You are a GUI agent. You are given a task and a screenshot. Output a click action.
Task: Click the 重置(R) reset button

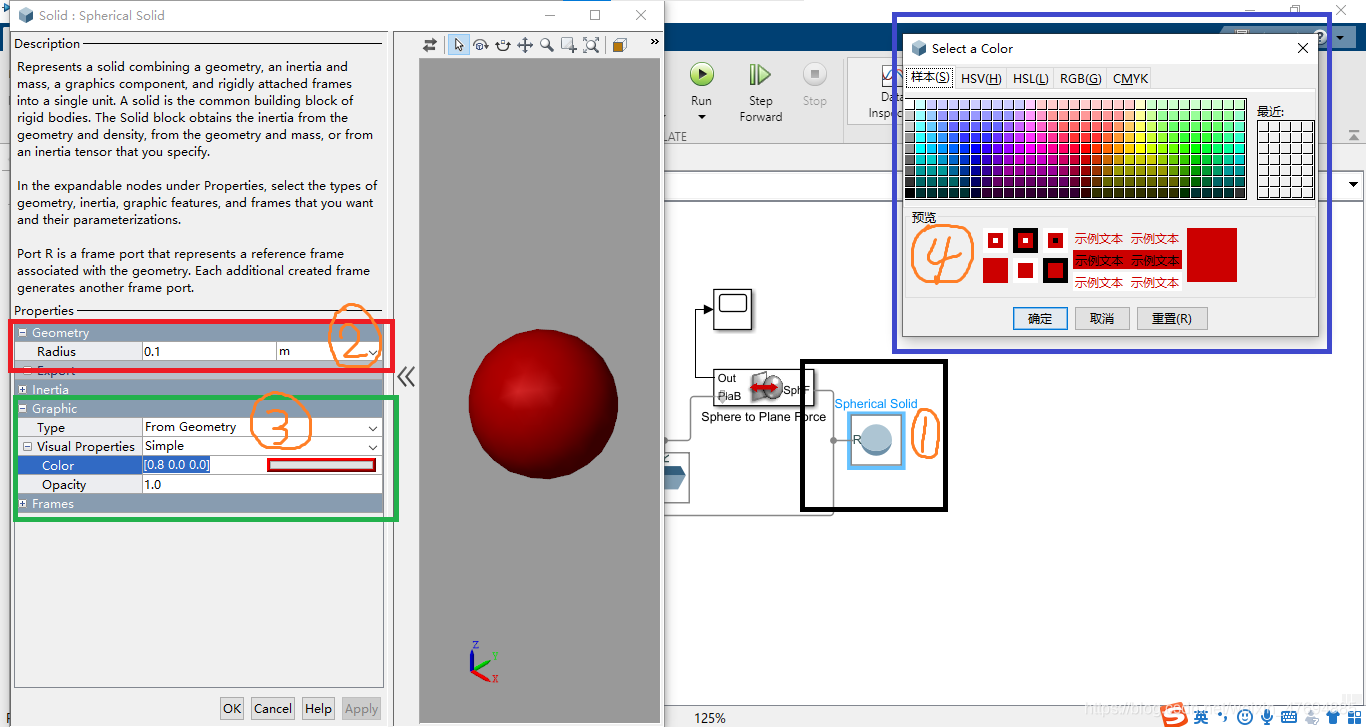coord(1171,318)
